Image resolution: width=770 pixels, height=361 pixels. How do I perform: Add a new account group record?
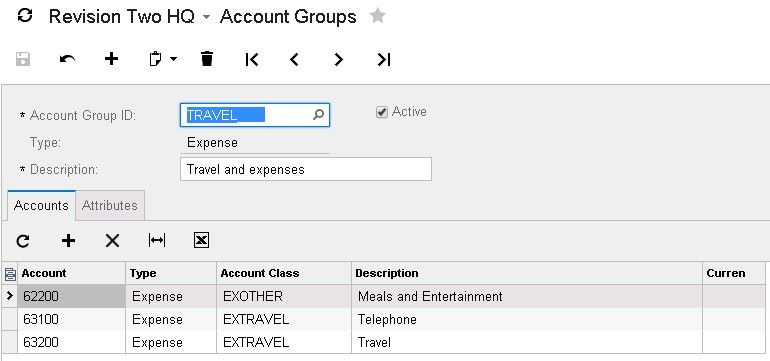[111, 59]
